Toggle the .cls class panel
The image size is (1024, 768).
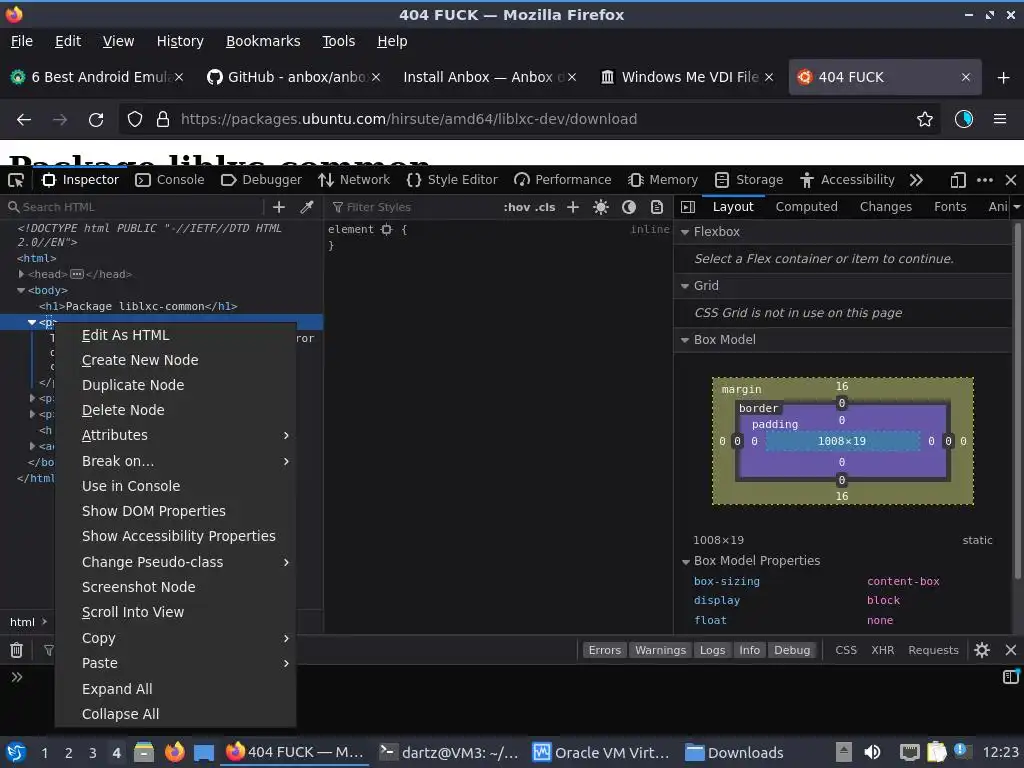click(x=545, y=207)
